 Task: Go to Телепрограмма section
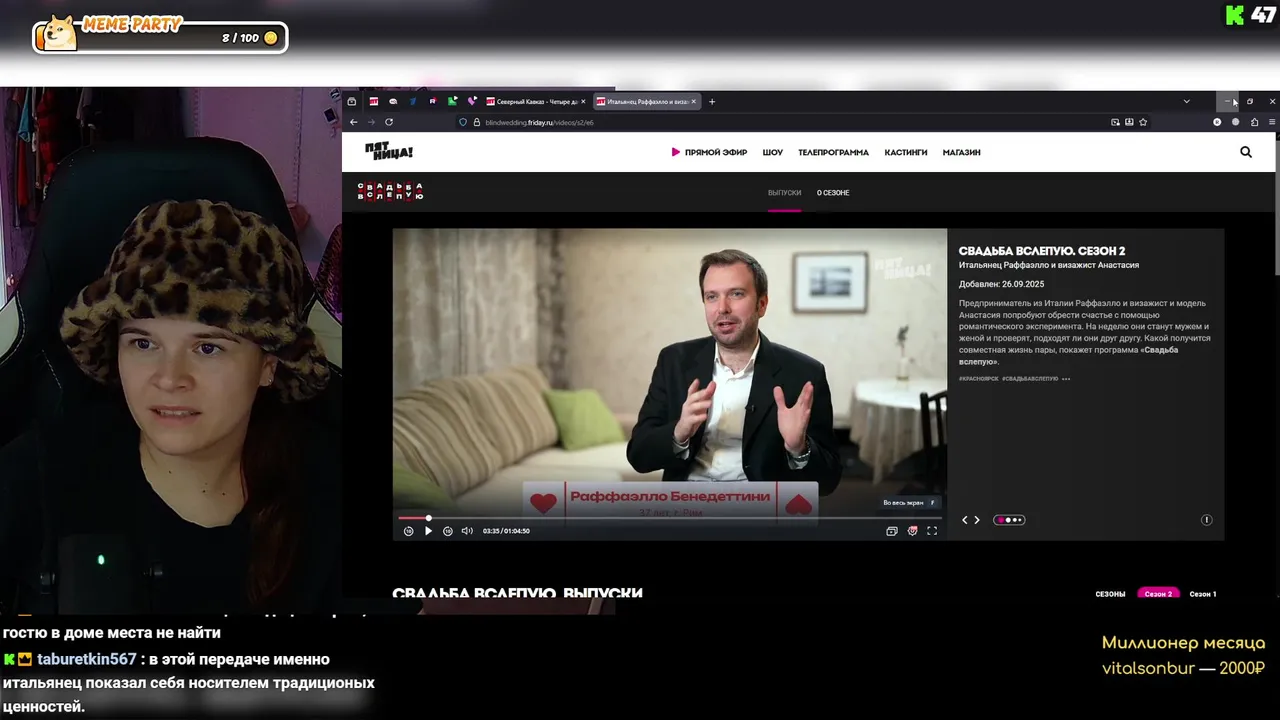[x=833, y=152]
